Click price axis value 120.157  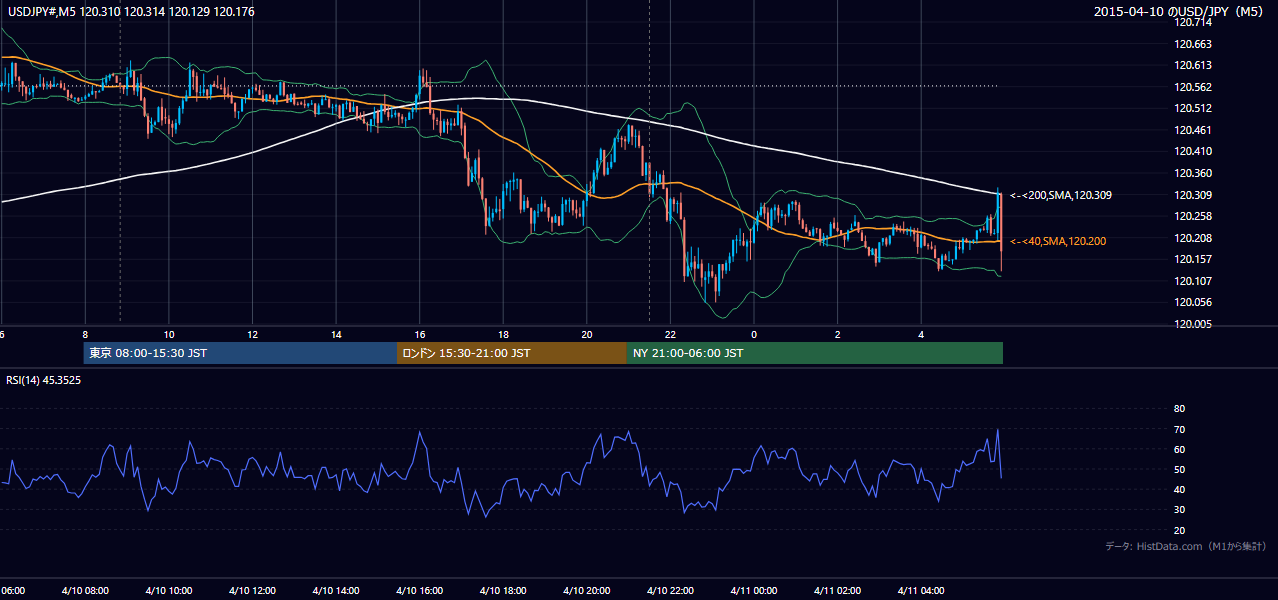(x=1195, y=259)
